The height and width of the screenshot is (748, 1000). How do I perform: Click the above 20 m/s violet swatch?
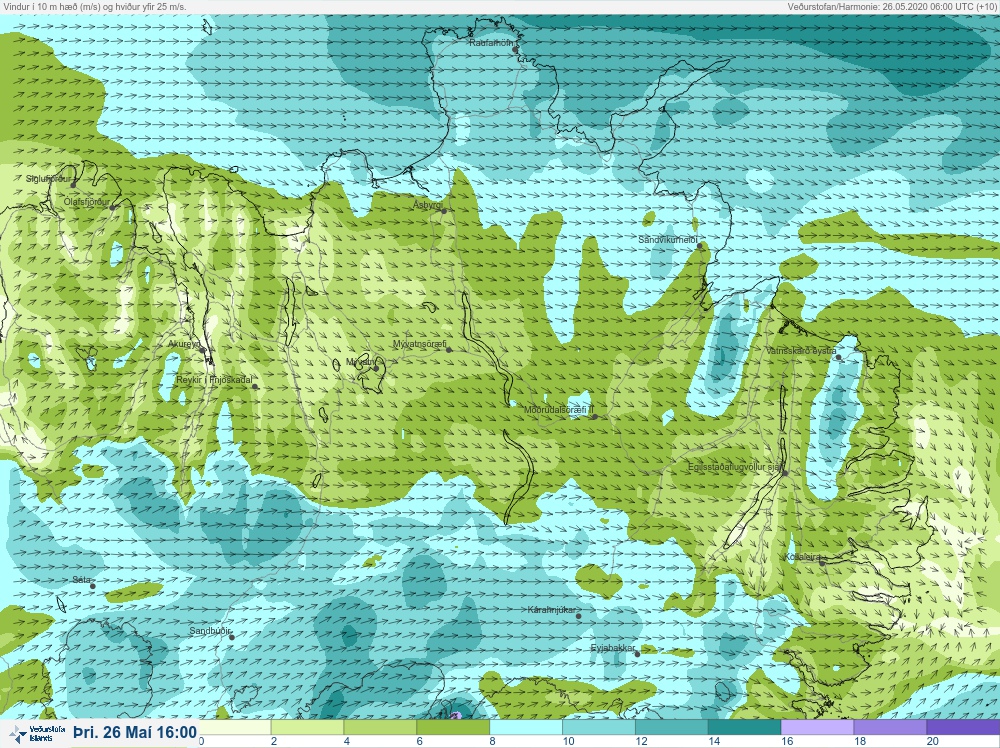pos(963,727)
